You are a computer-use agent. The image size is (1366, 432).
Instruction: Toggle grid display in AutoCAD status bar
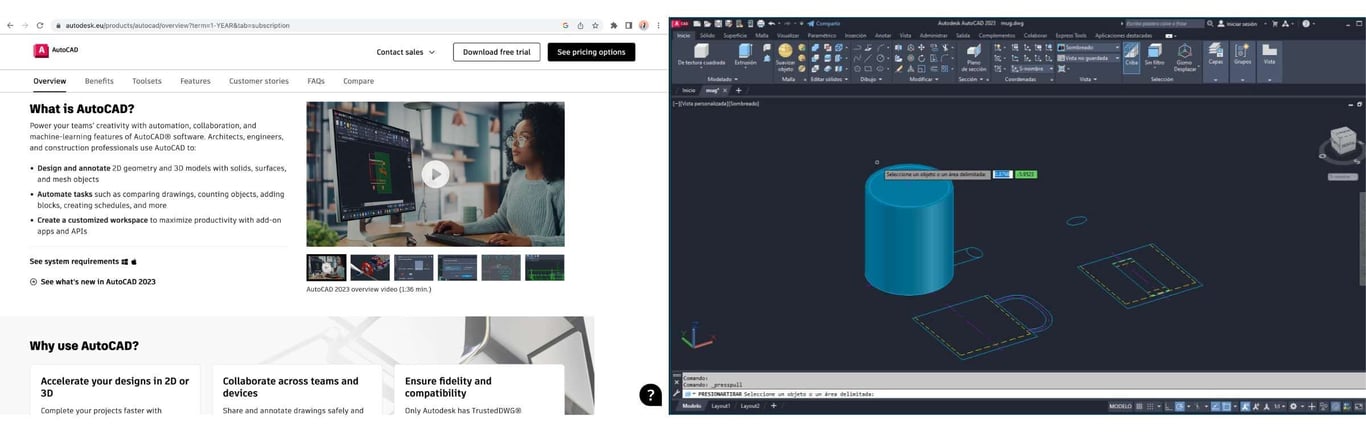click(x=1139, y=406)
